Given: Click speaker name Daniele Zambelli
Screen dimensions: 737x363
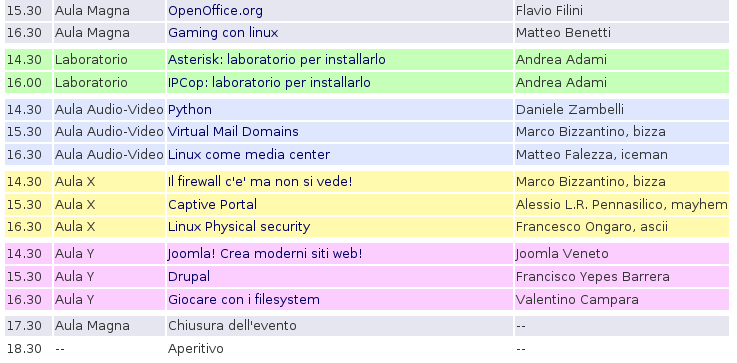Looking at the screenshot, I should click(570, 110).
